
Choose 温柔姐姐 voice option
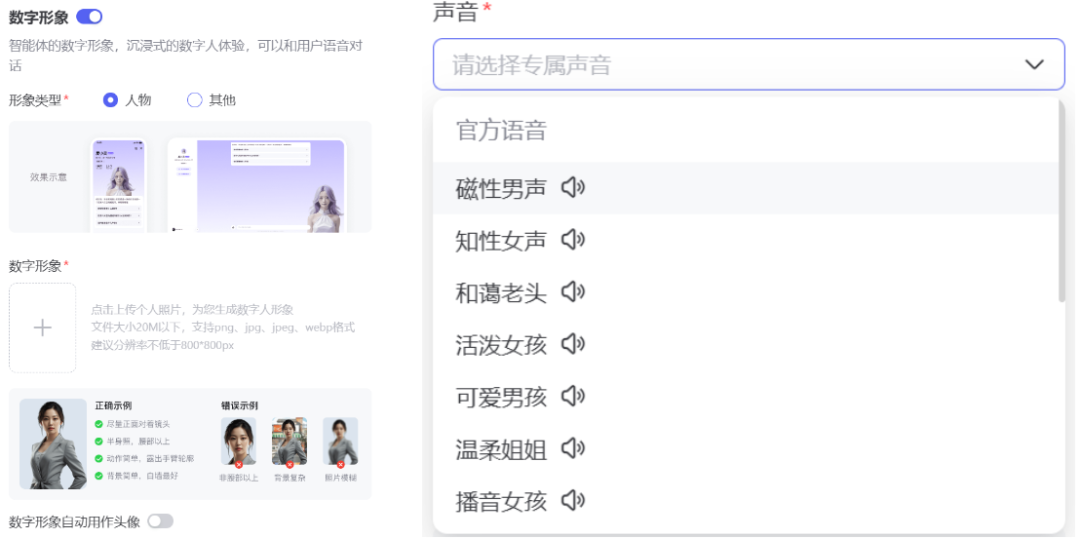(x=501, y=449)
